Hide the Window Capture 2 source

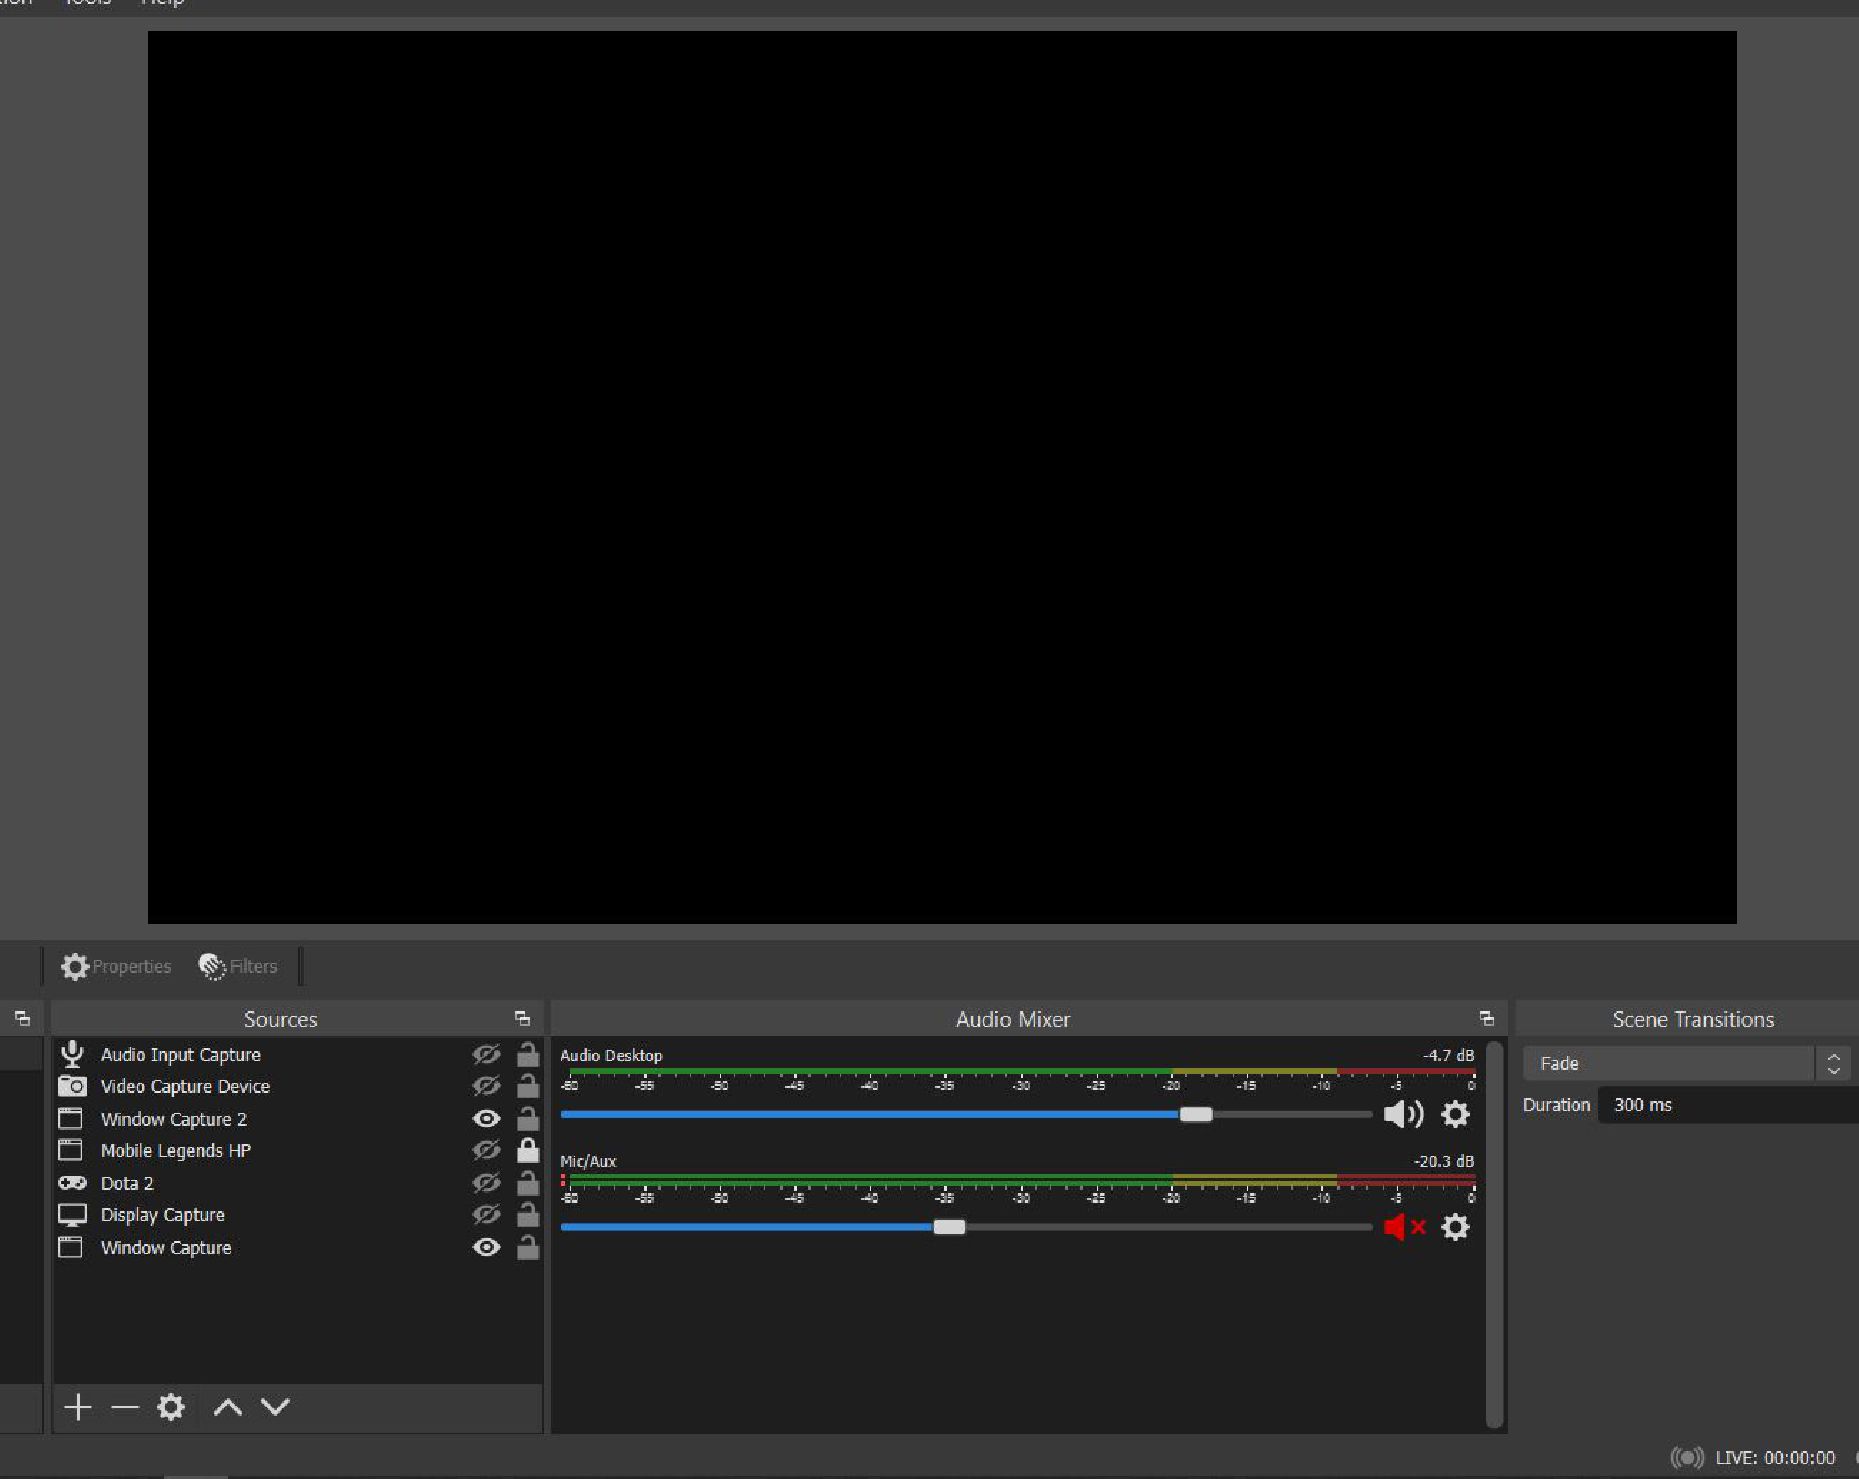coord(487,1119)
